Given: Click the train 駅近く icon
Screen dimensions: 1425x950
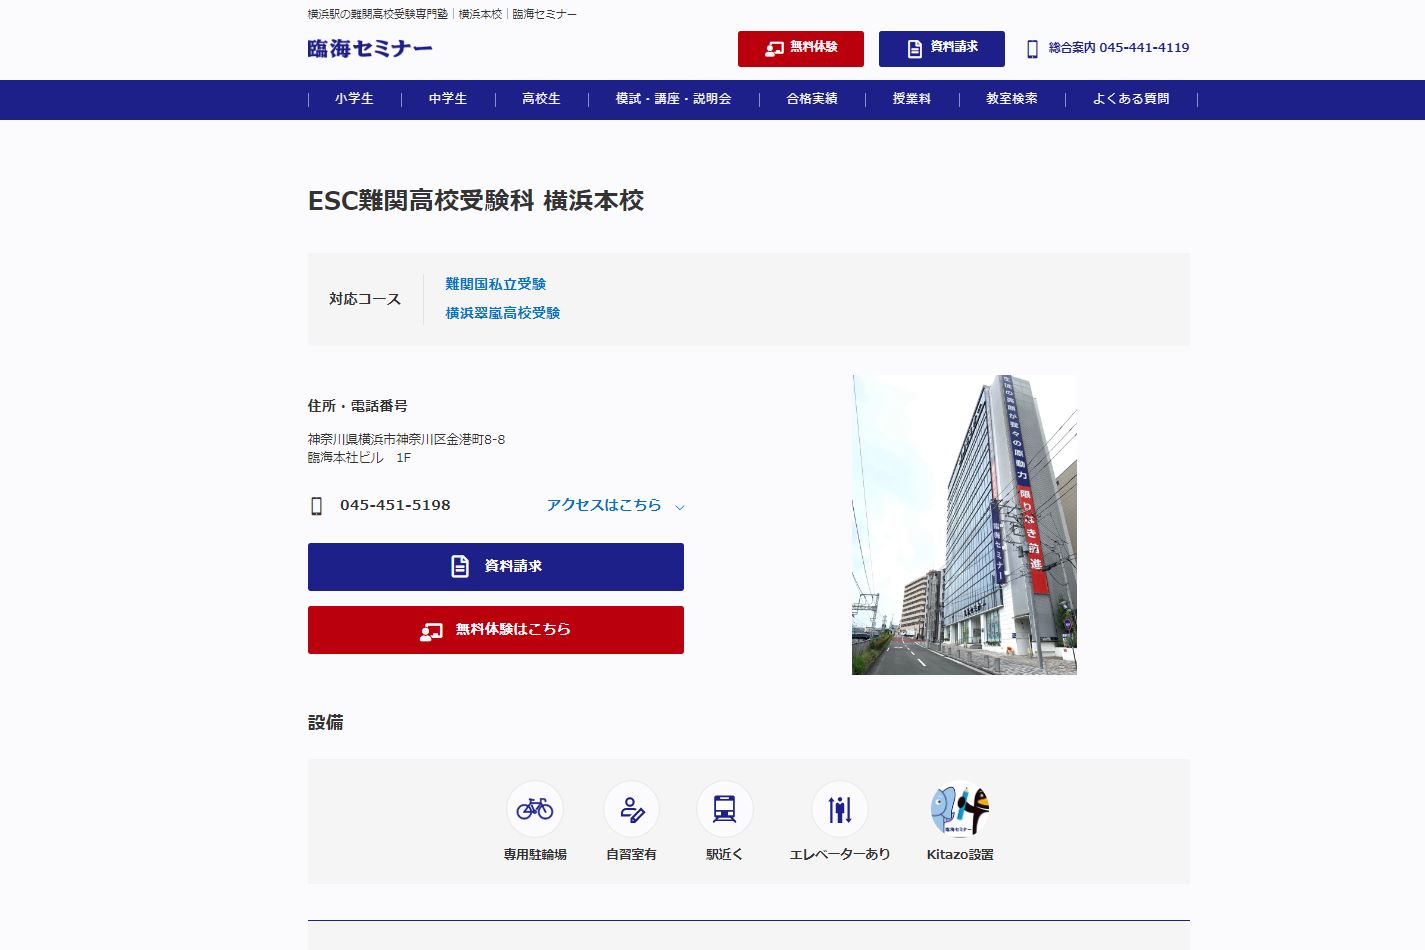Looking at the screenshot, I should point(725,809).
